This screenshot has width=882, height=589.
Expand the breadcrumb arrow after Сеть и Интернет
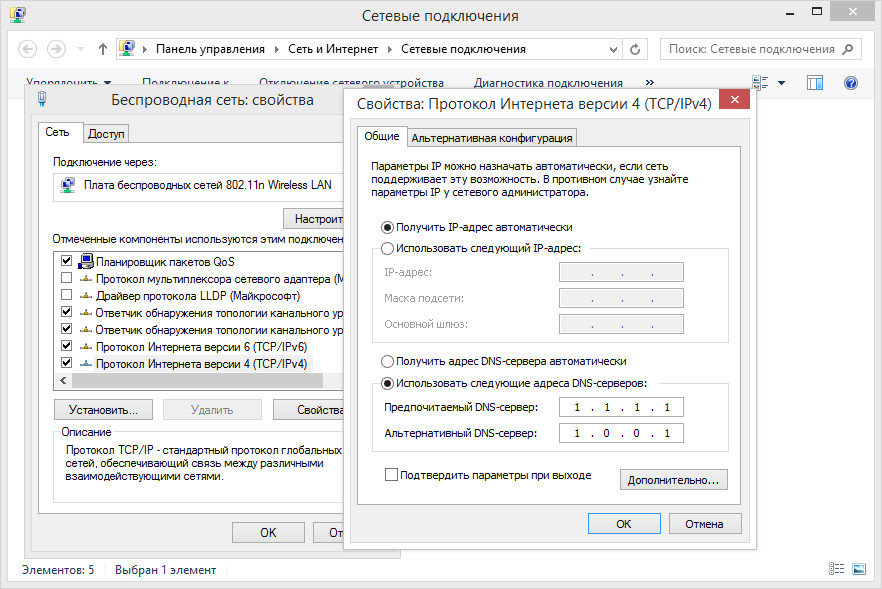tap(390, 50)
